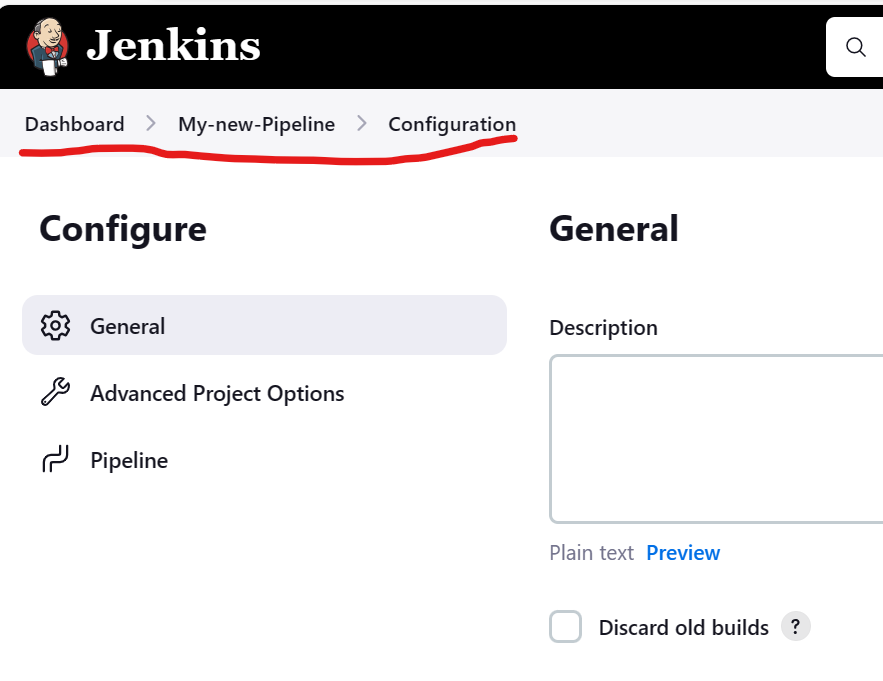Enable the Discard old builds checkbox
Image resolution: width=883 pixels, height=681 pixels.
pyautogui.click(x=565, y=626)
